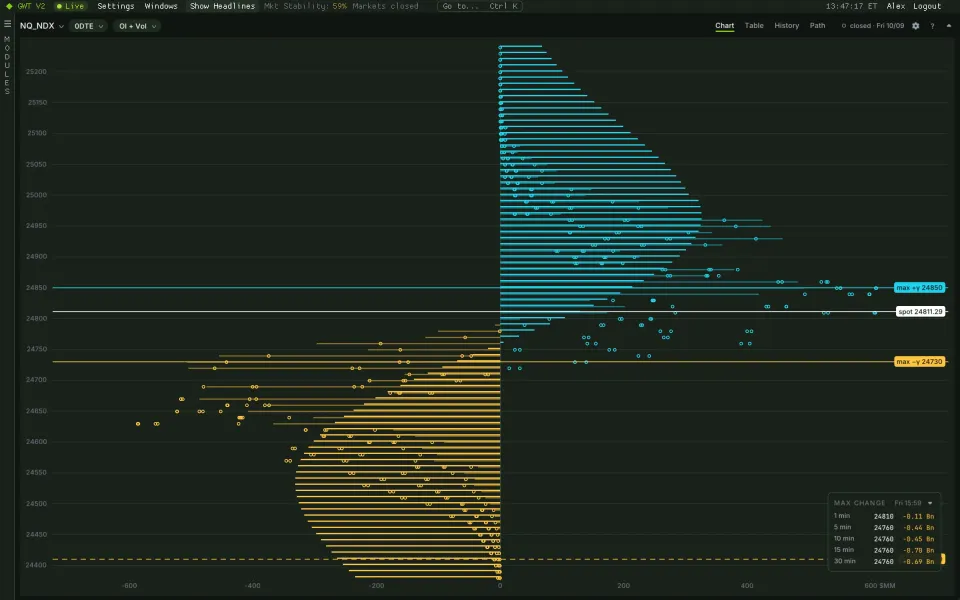Open the Settings menu
This screenshot has height=600, width=960.
click(116, 6)
